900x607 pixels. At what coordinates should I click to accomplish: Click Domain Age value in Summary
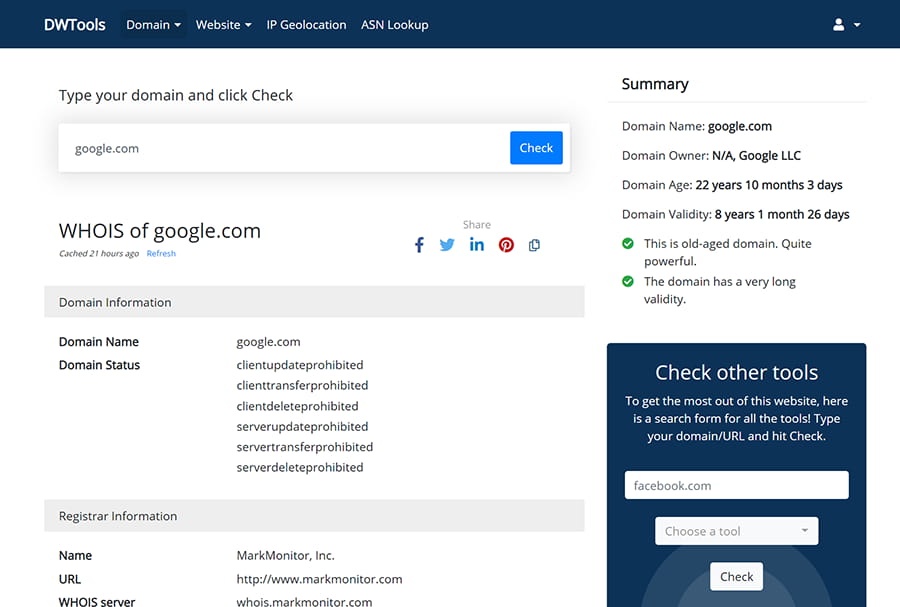769,185
